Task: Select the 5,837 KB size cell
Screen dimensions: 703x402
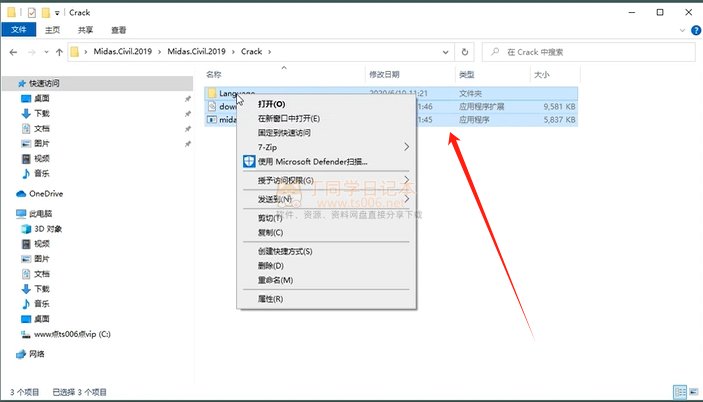Action: coord(559,120)
